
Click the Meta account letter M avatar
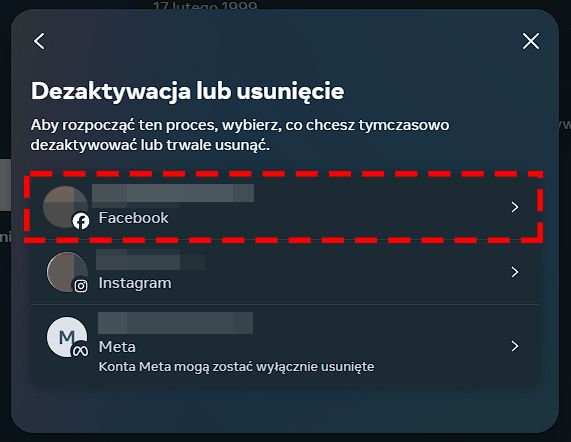coord(67,337)
